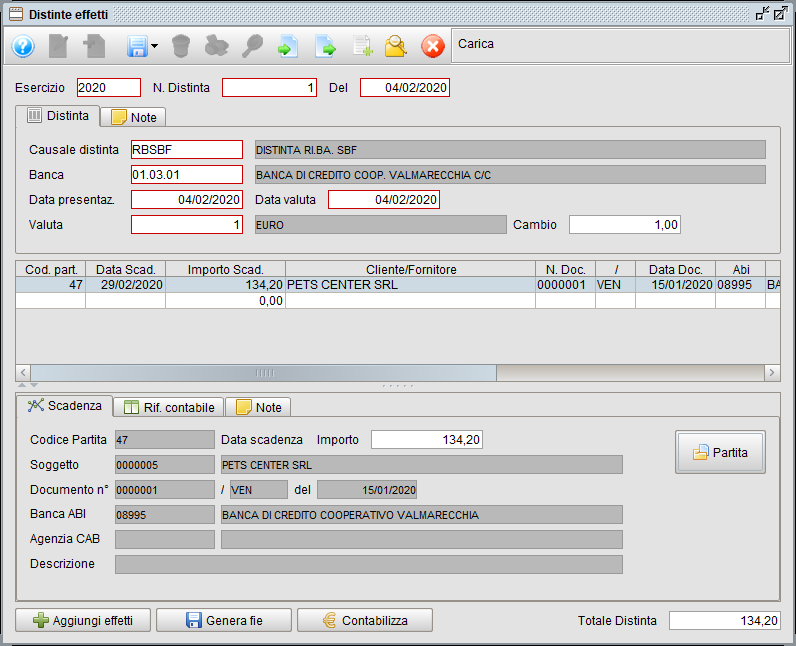
Task: Click the table scrollbar left arrow
Action: (23, 373)
